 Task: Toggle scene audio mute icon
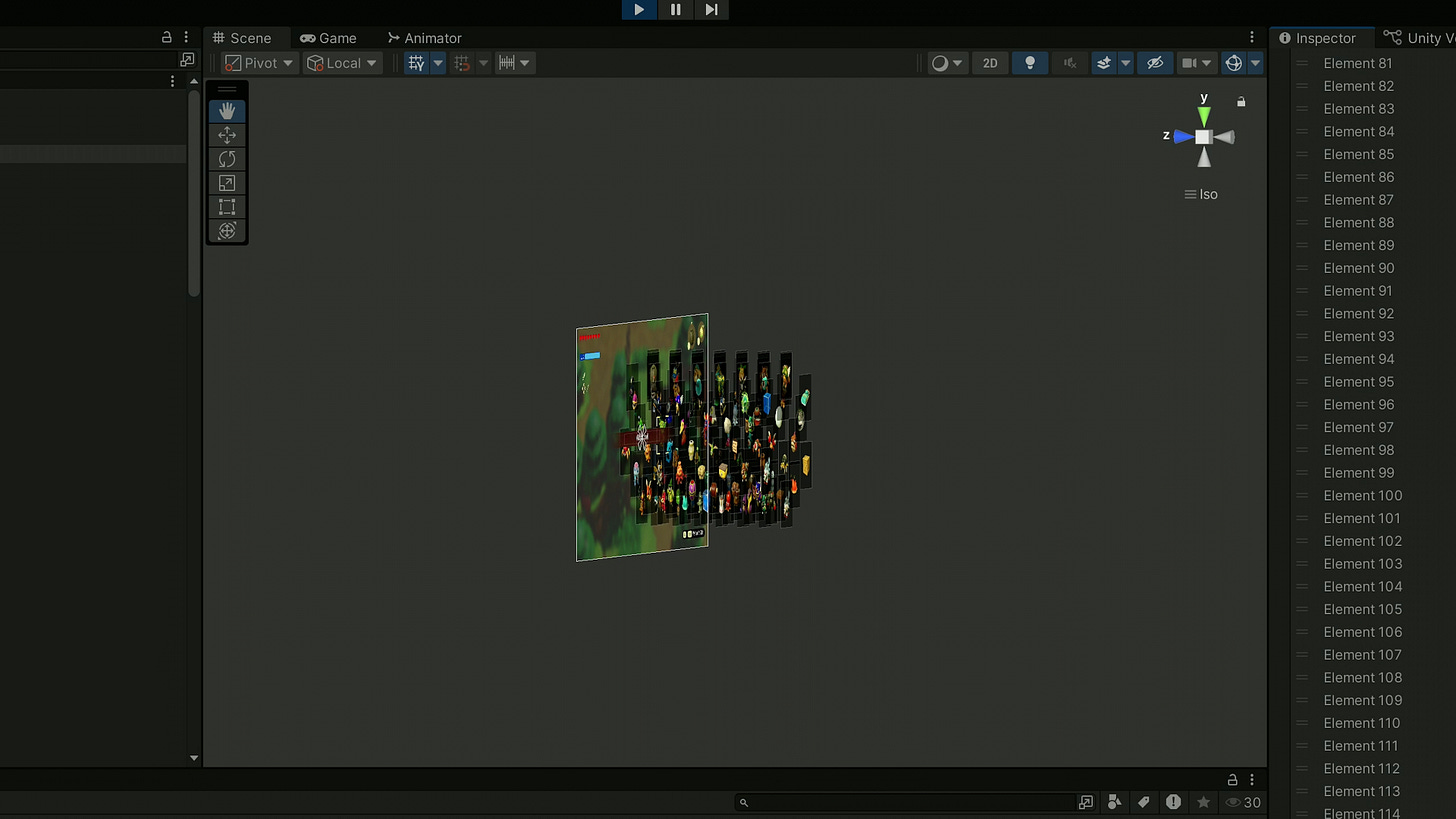pyautogui.click(x=1070, y=63)
